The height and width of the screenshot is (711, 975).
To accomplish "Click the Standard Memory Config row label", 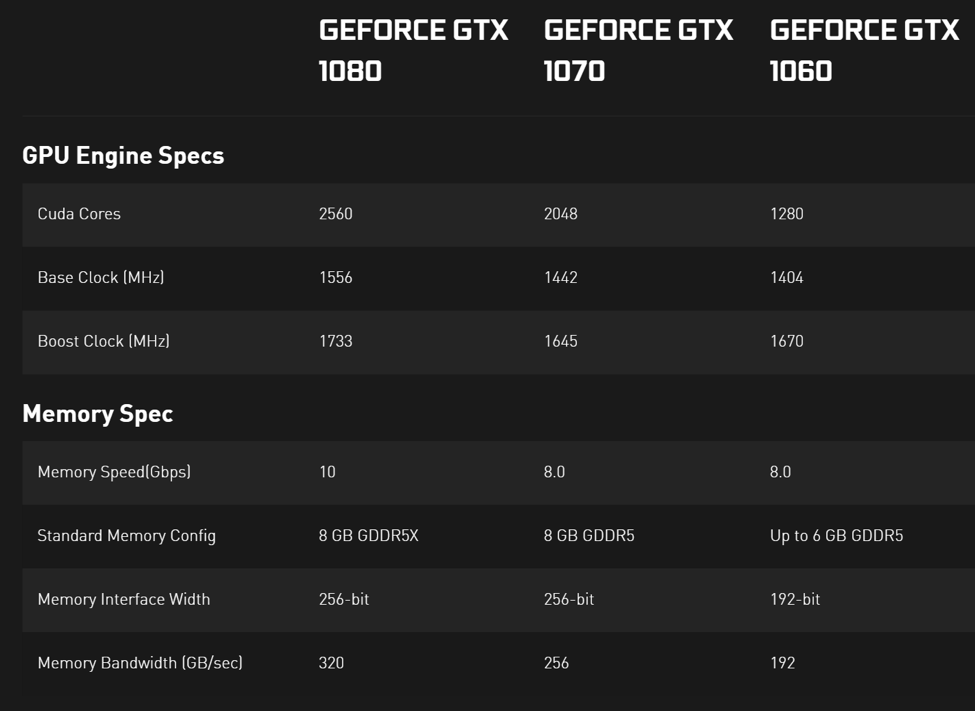I will click(x=127, y=536).
